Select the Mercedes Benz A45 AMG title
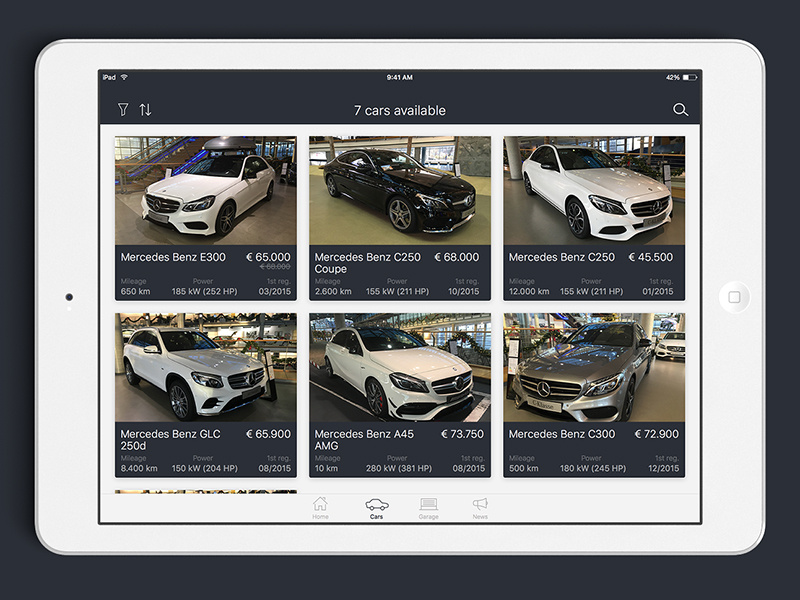 pos(364,440)
